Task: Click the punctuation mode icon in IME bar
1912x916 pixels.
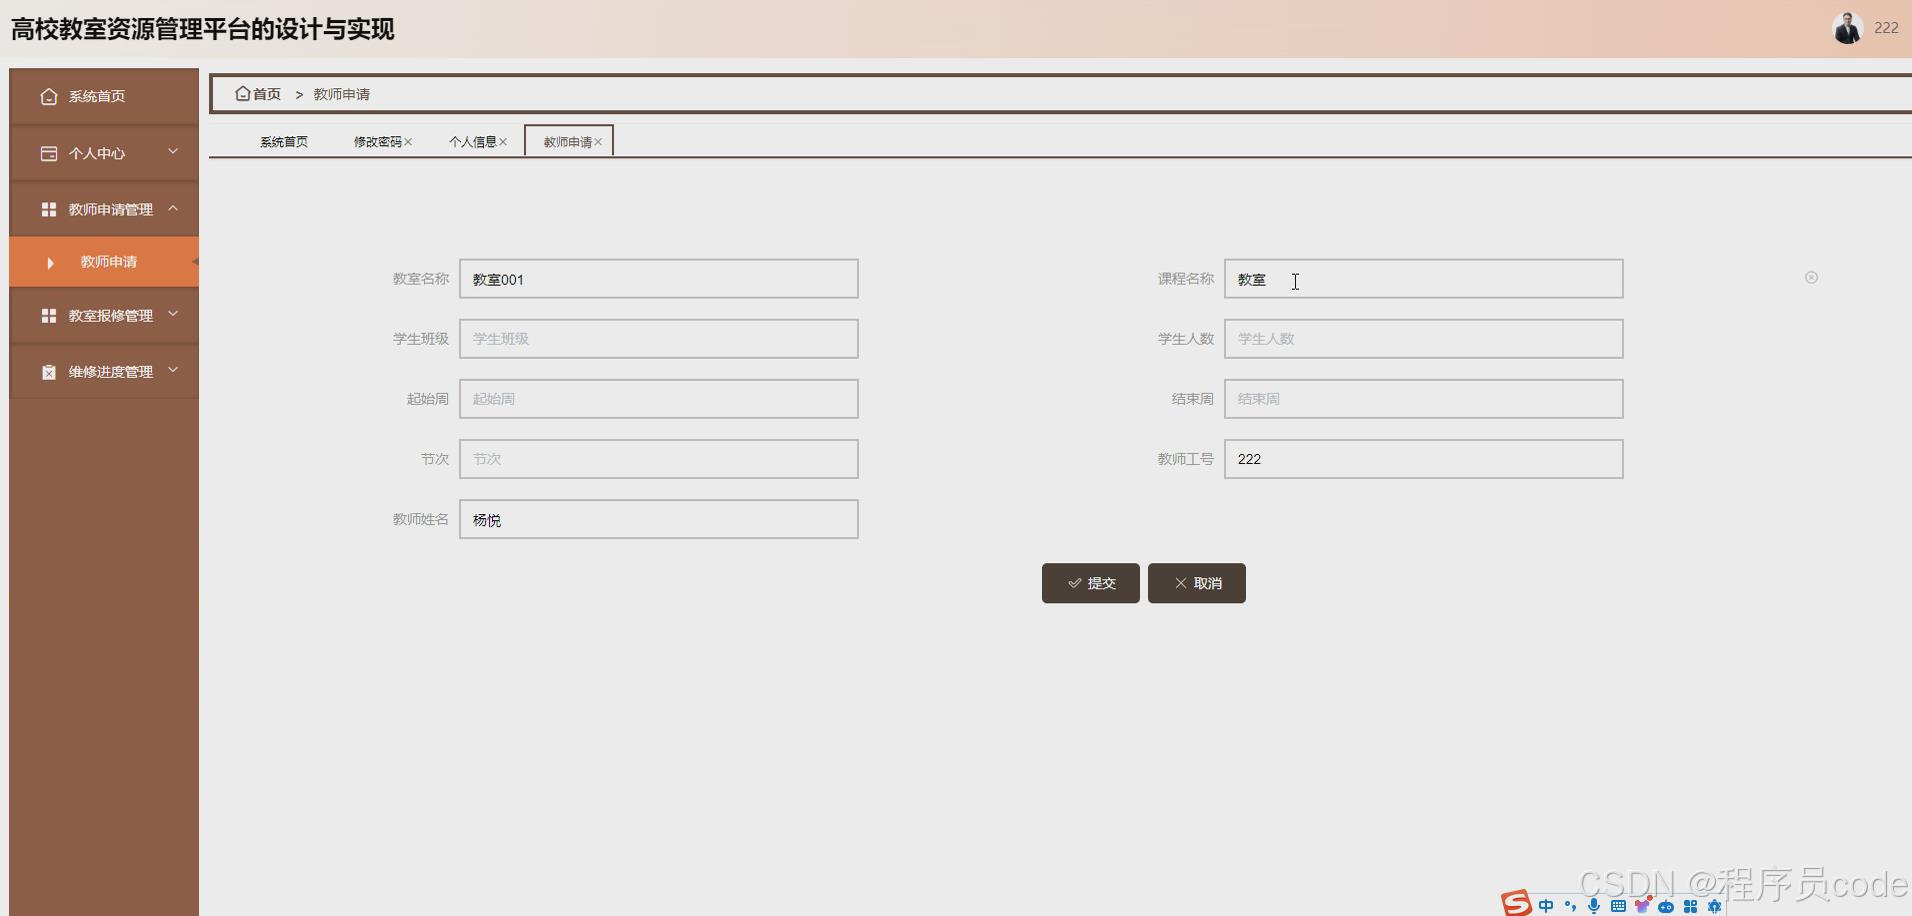Action: tap(1570, 905)
